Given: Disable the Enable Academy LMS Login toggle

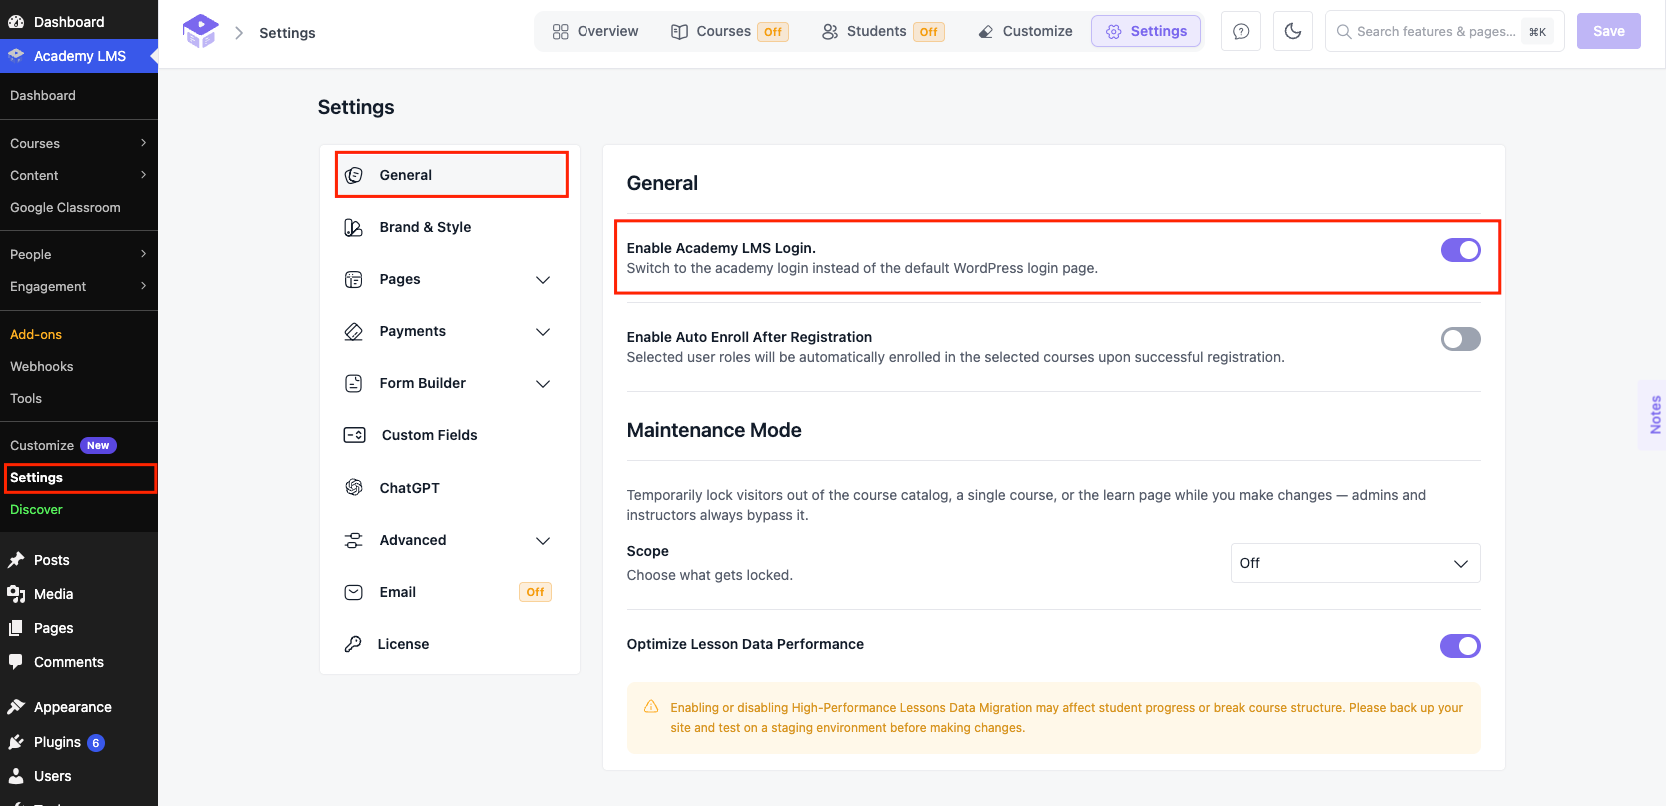Looking at the screenshot, I should (1460, 250).
